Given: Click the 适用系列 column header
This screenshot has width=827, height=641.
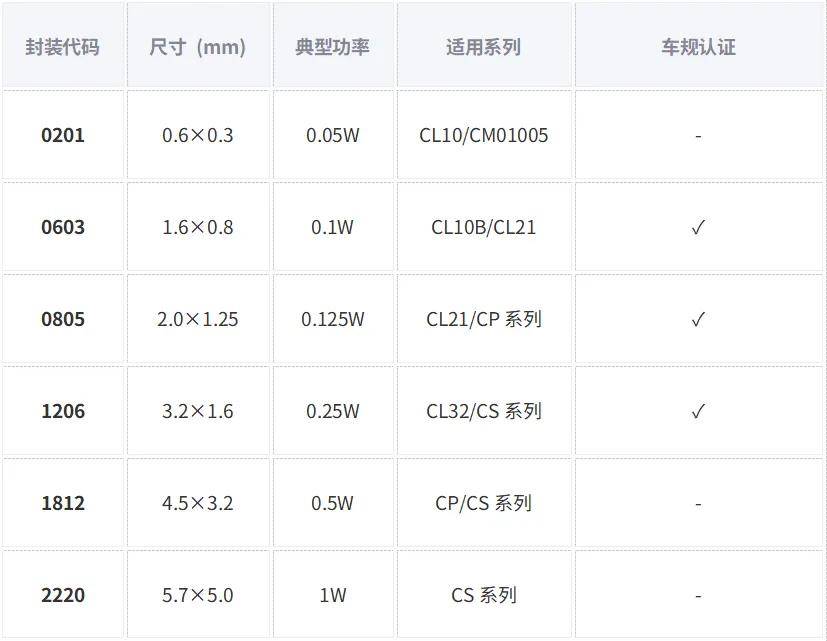Looking at the screenshot, I should [x=484, y=47].
